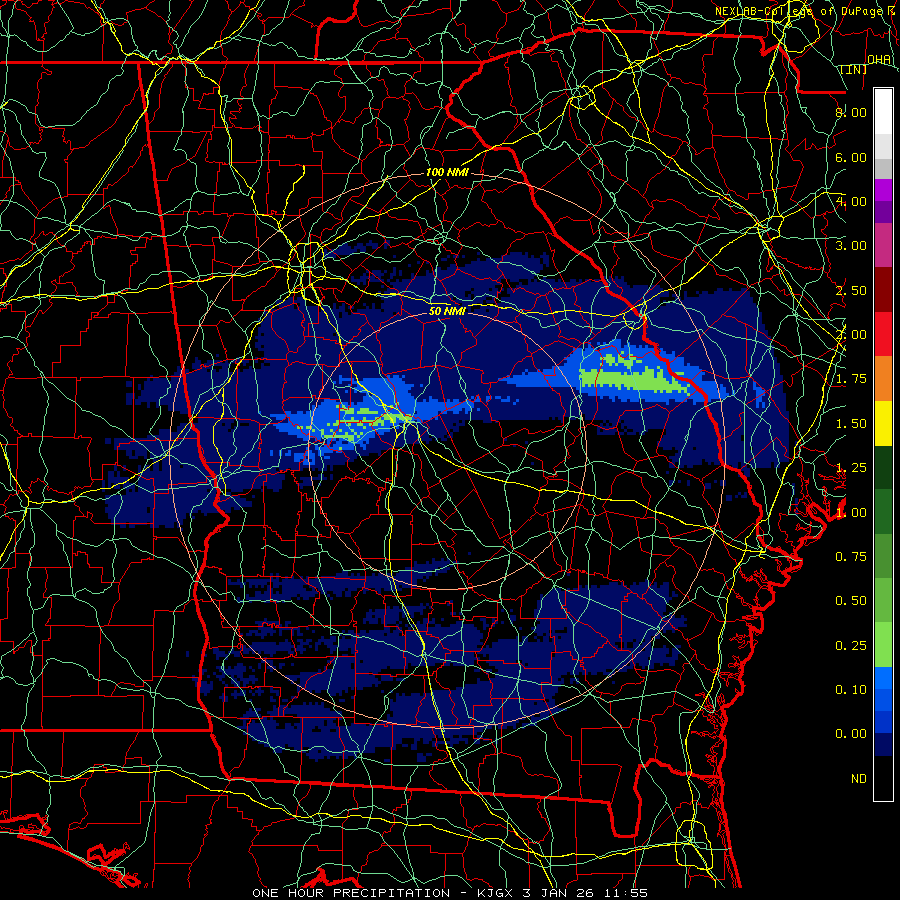Click the OHA product code label
Screen dimensions: 900x900
879,59
